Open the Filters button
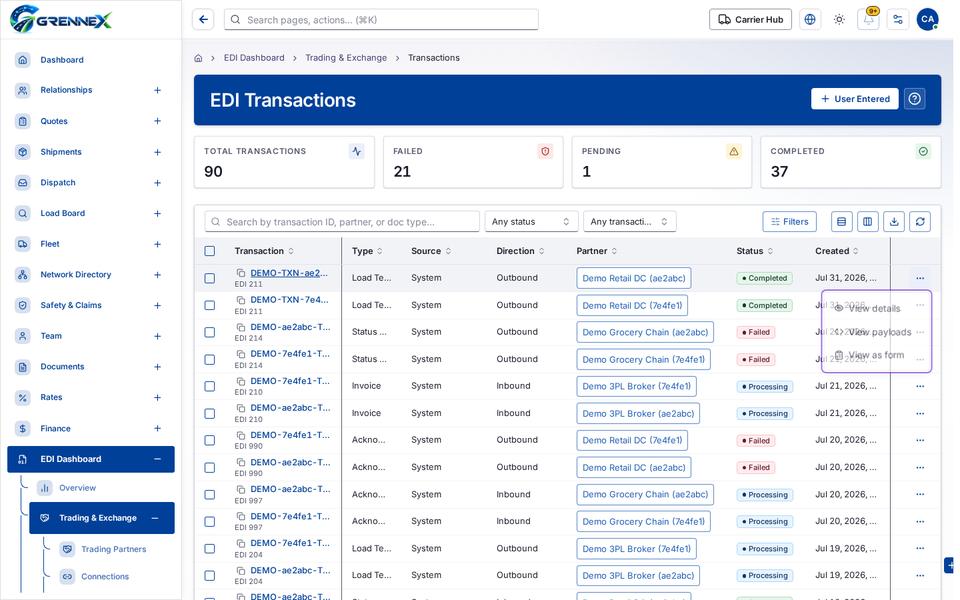The image size is (960, 600). [789, 222]
